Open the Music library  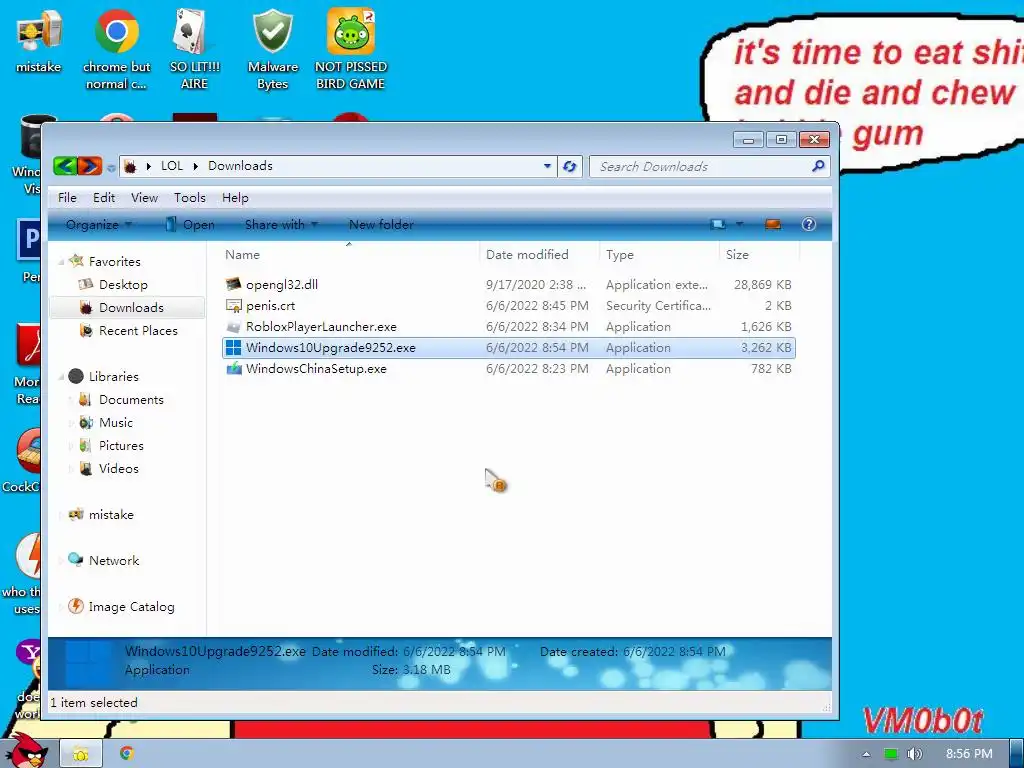[116, 423]
